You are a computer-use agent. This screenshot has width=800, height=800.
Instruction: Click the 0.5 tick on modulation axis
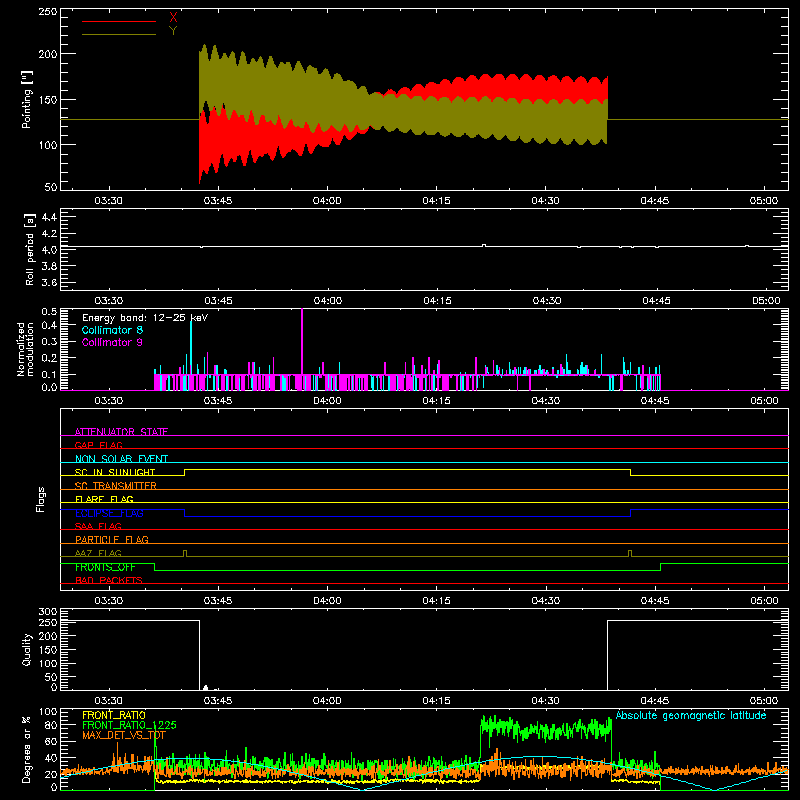coord(49,312)
